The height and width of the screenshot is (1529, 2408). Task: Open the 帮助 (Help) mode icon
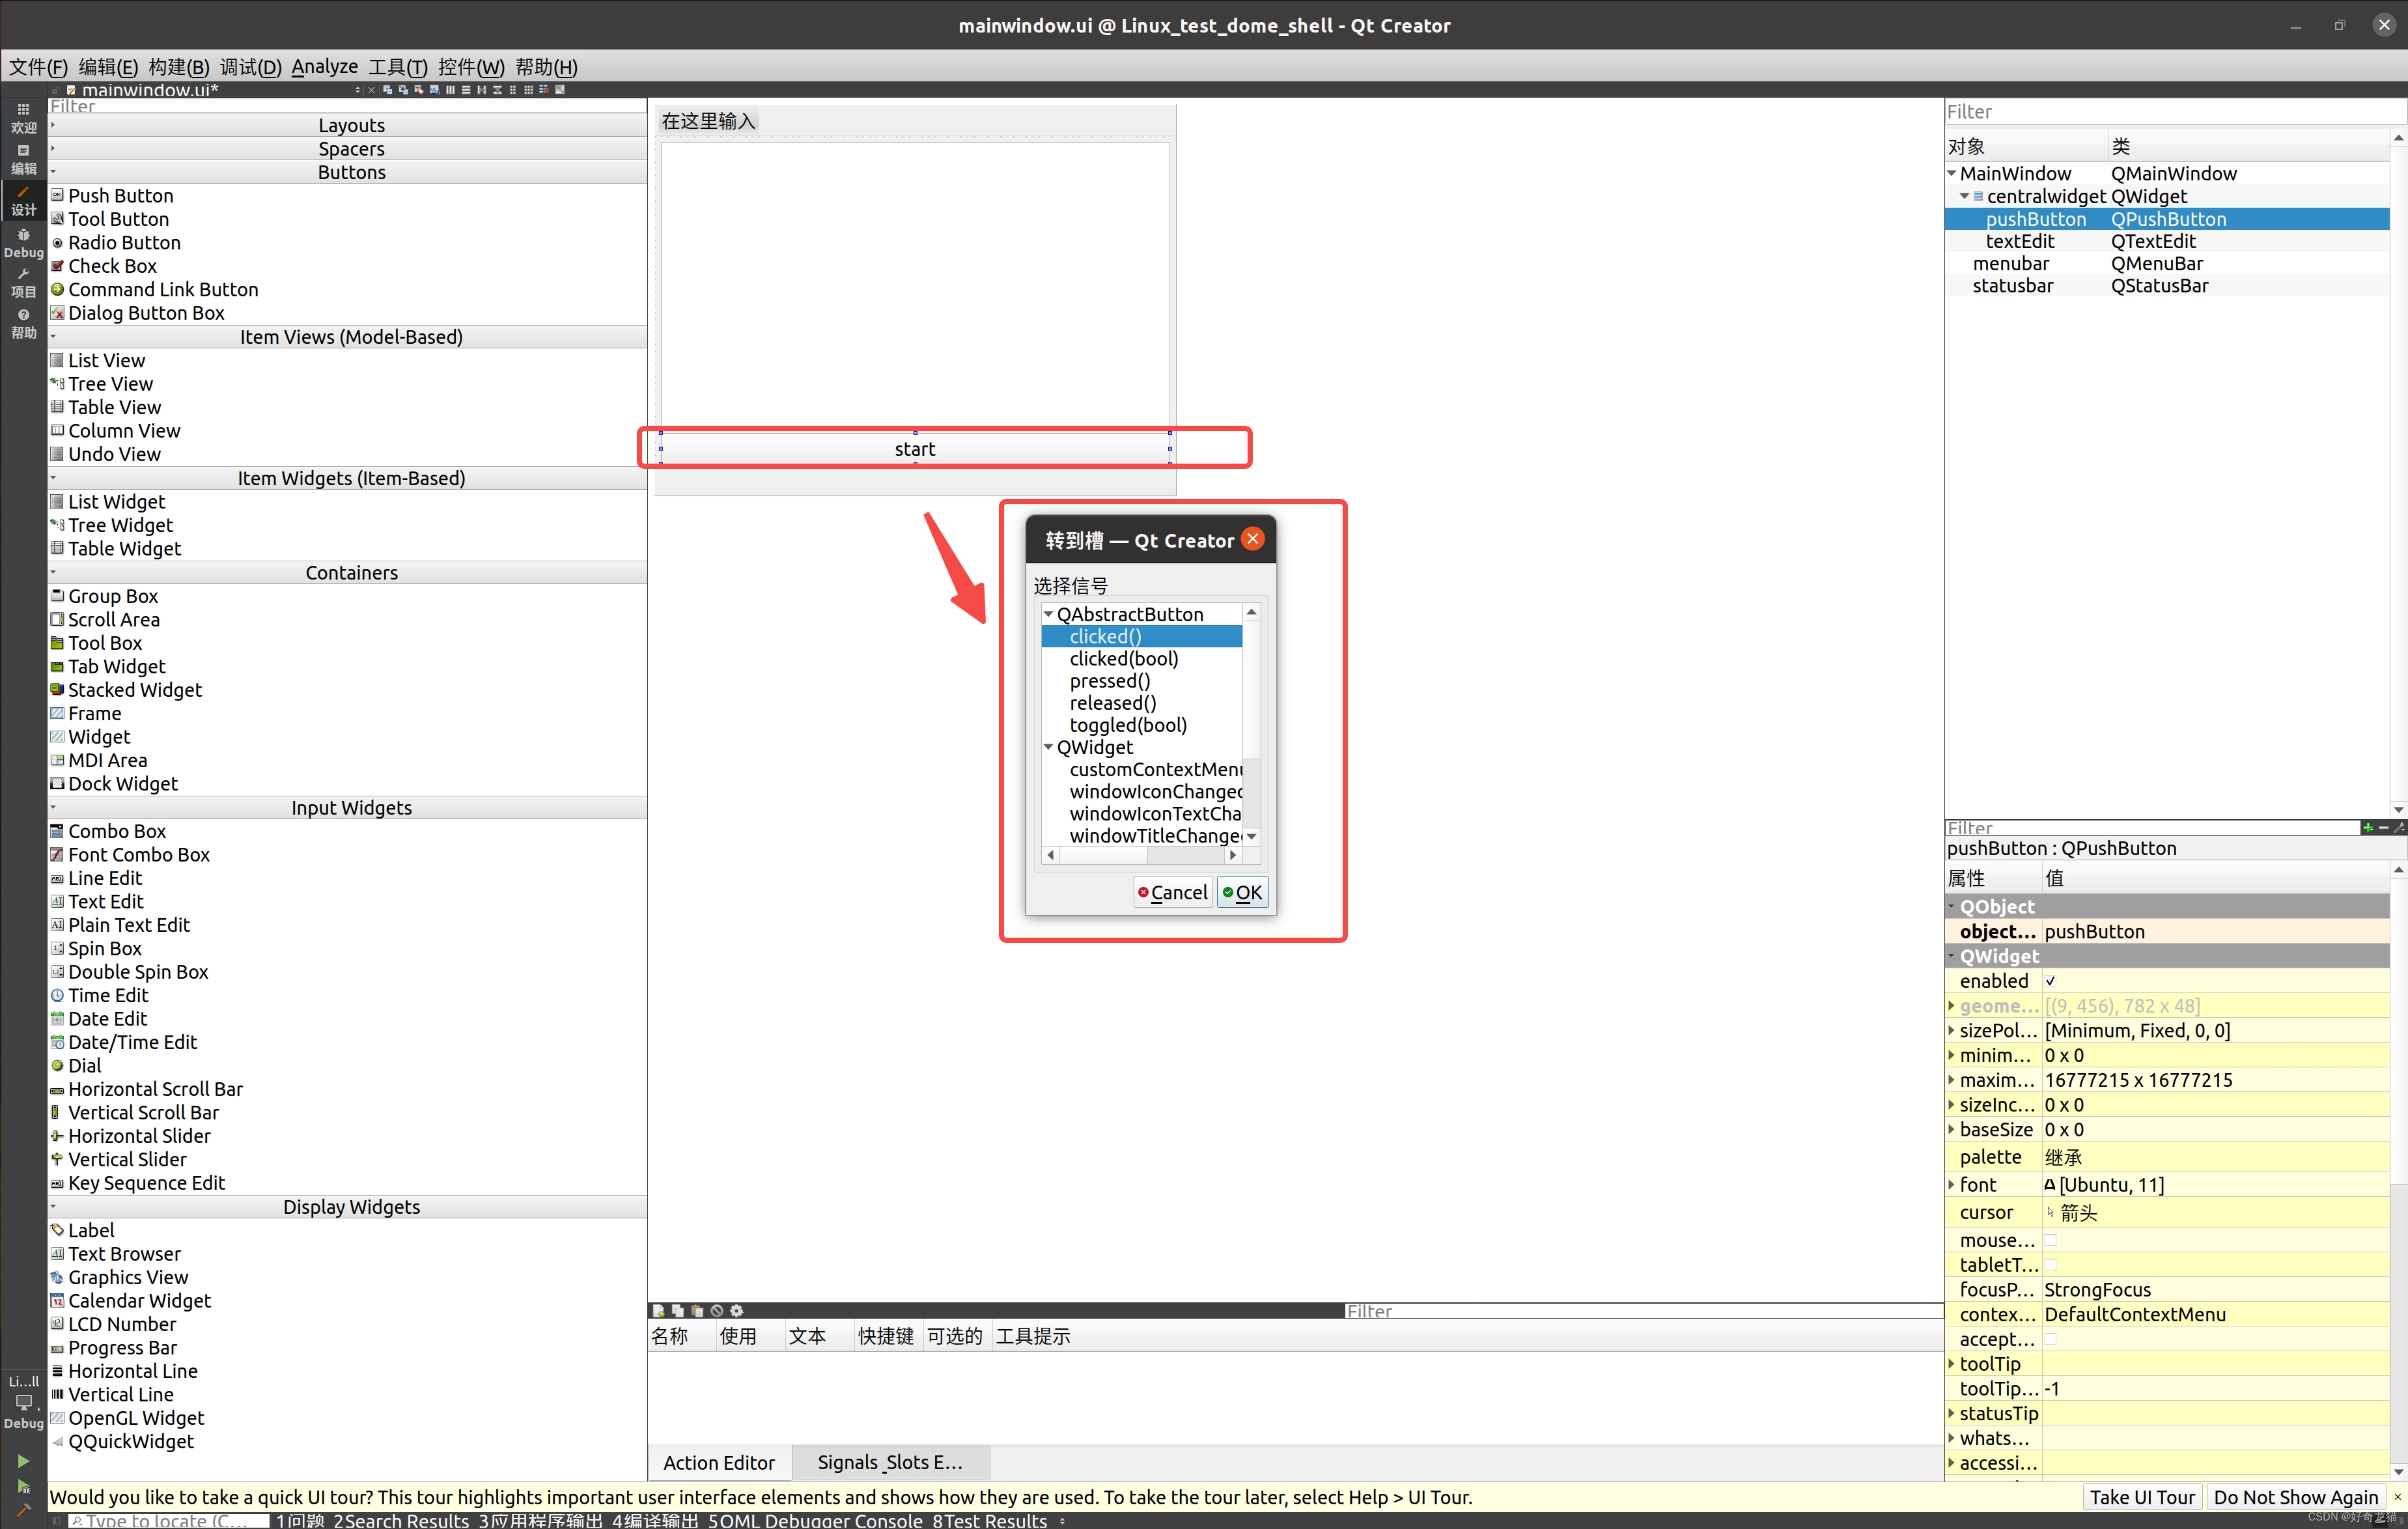click(x=23, y=324)
